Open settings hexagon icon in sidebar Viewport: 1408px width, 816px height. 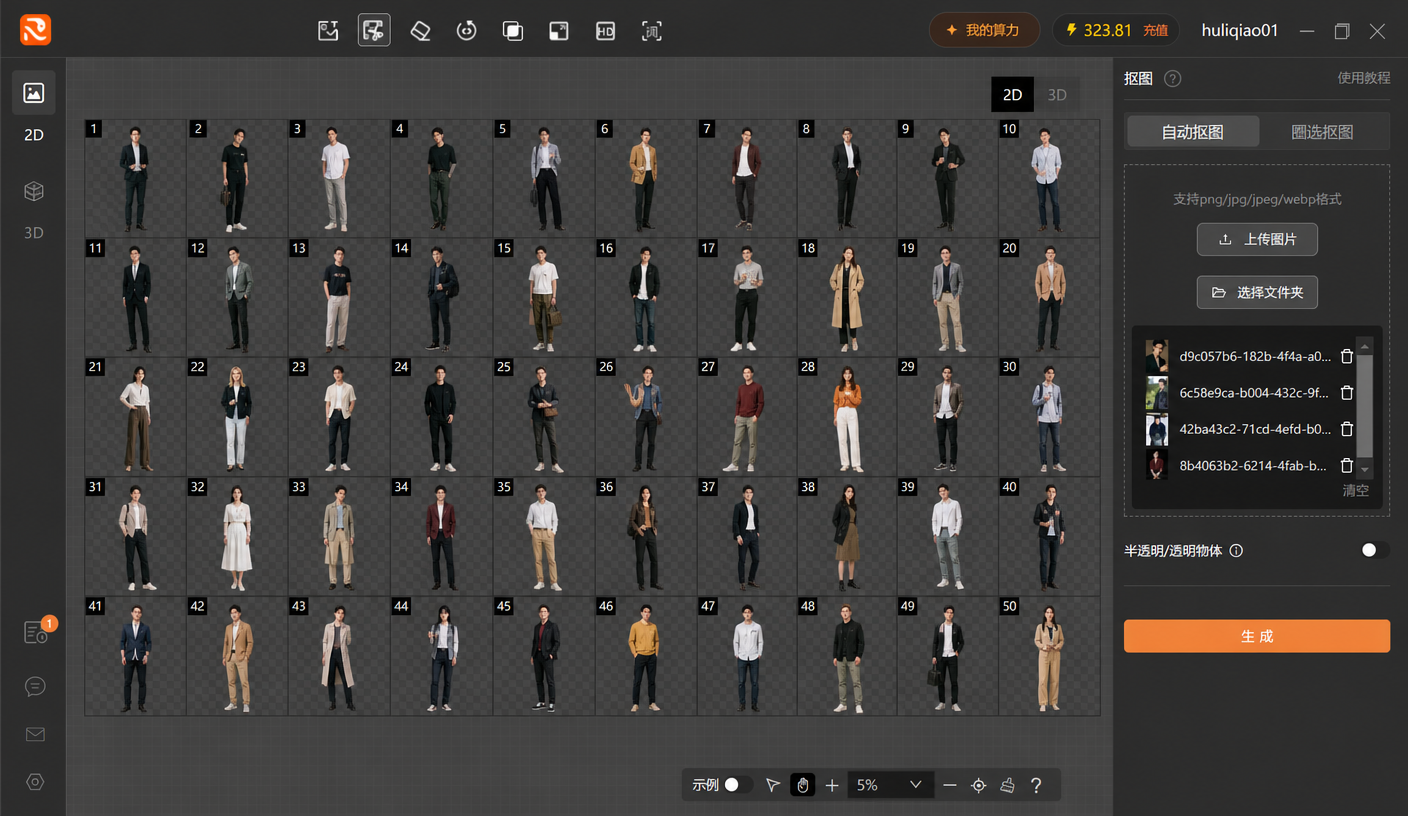35,782
